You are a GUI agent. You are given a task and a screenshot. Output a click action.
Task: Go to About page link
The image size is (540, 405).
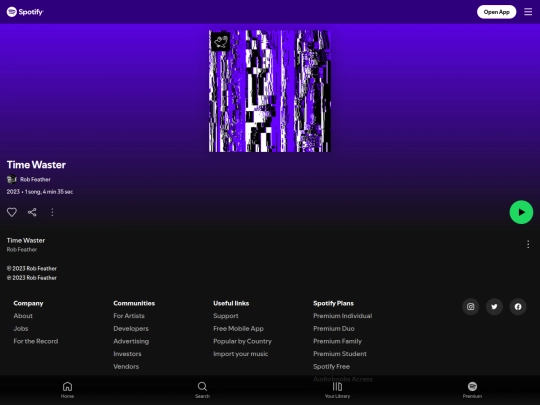tap(23, 316)
